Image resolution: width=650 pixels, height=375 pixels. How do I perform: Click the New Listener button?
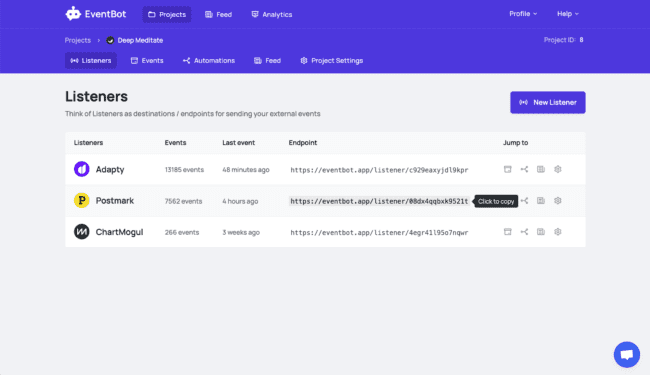pos(548,102)
